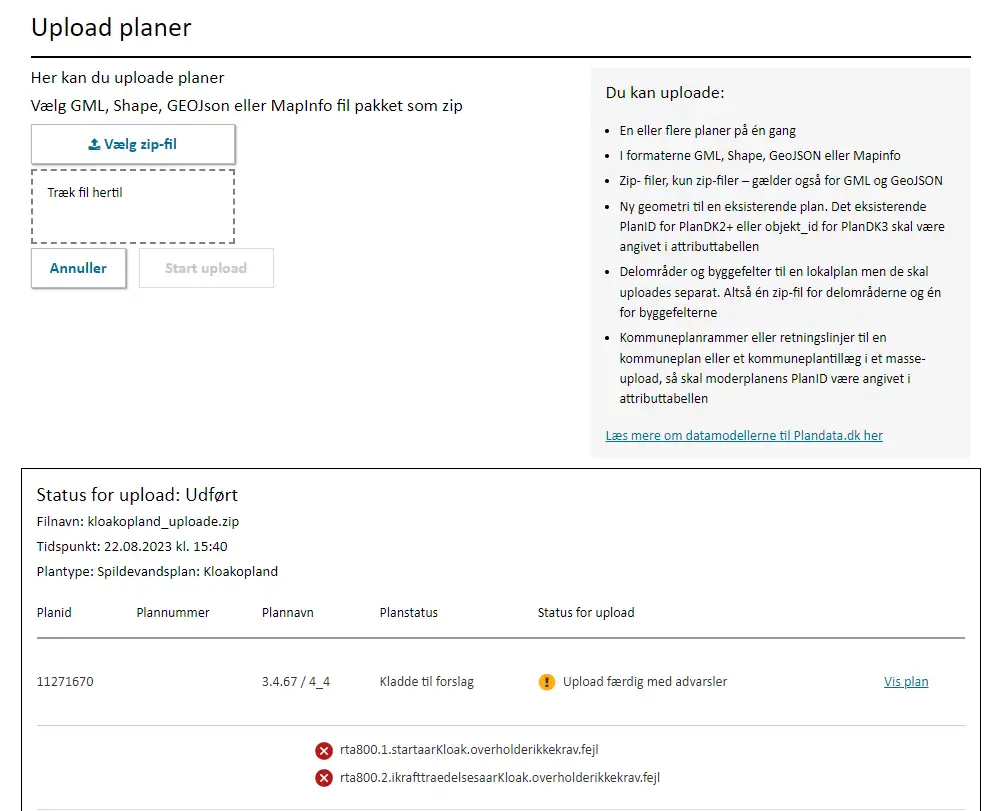Click the Plannavn column header
Viewport: 991px width, 811px height.
point(288,613)
